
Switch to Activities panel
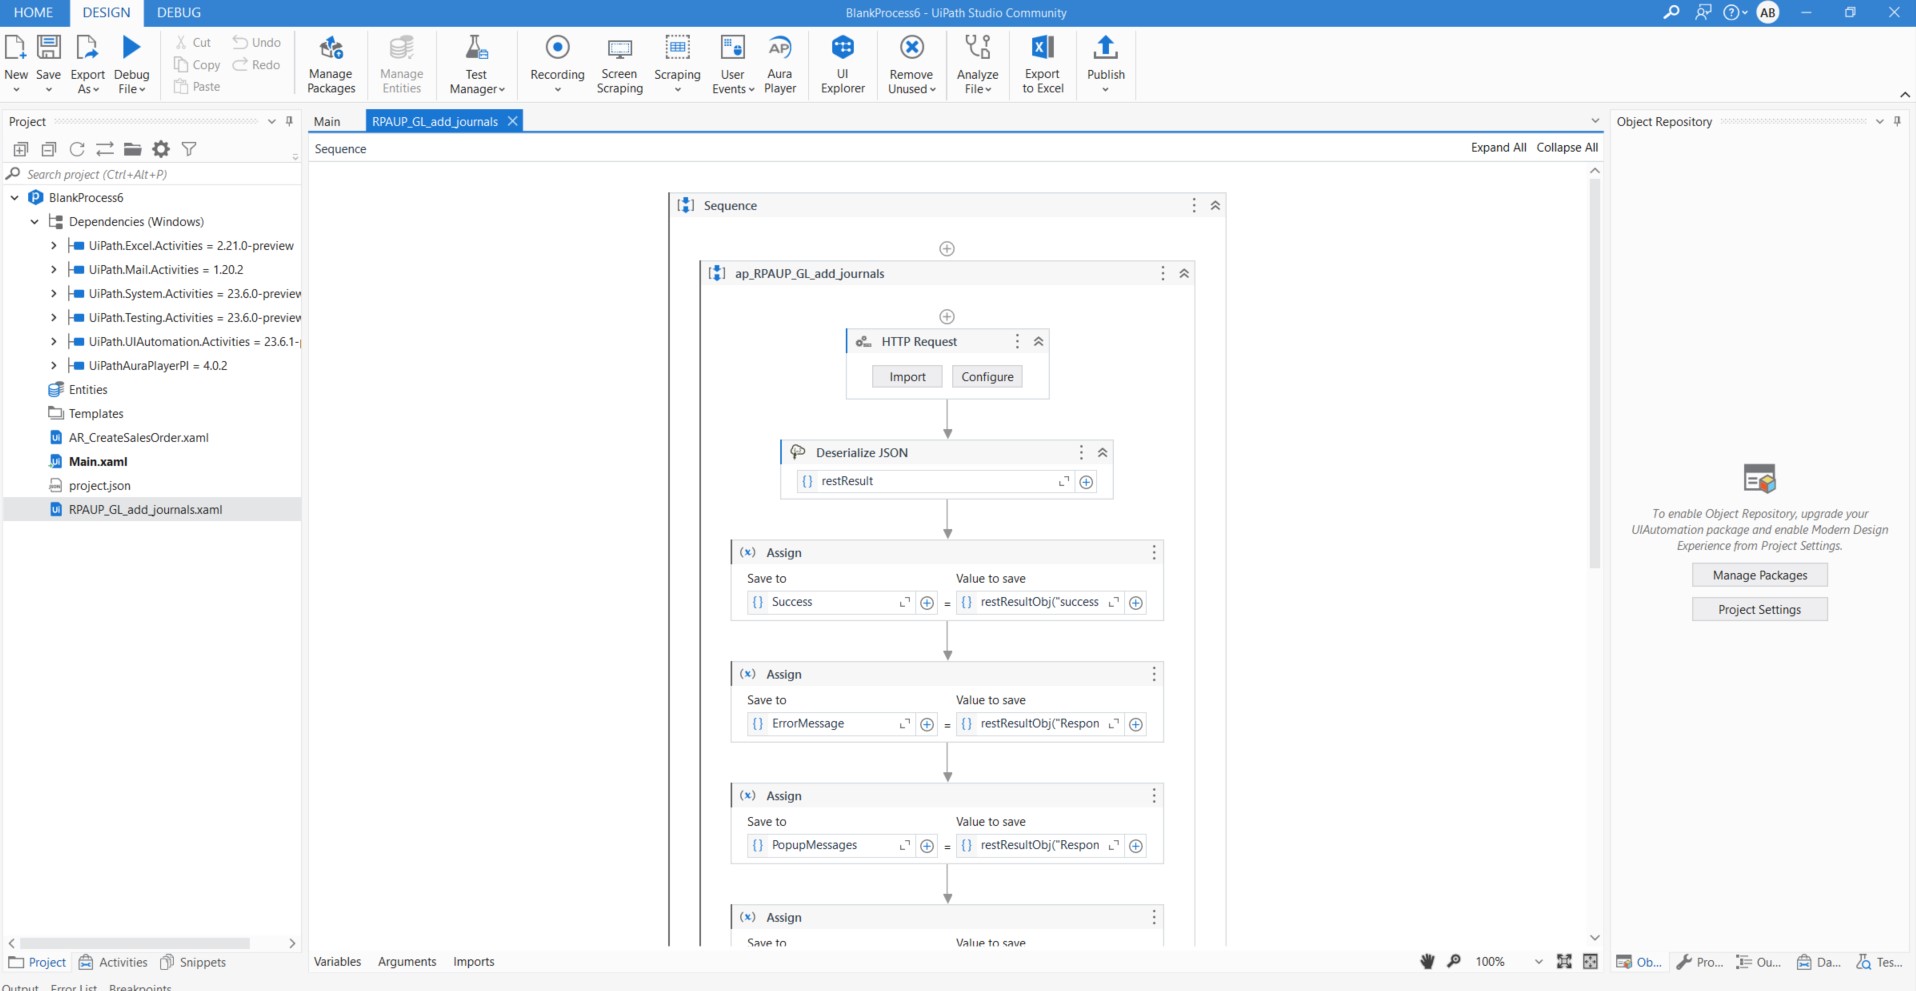click(113, 962)
